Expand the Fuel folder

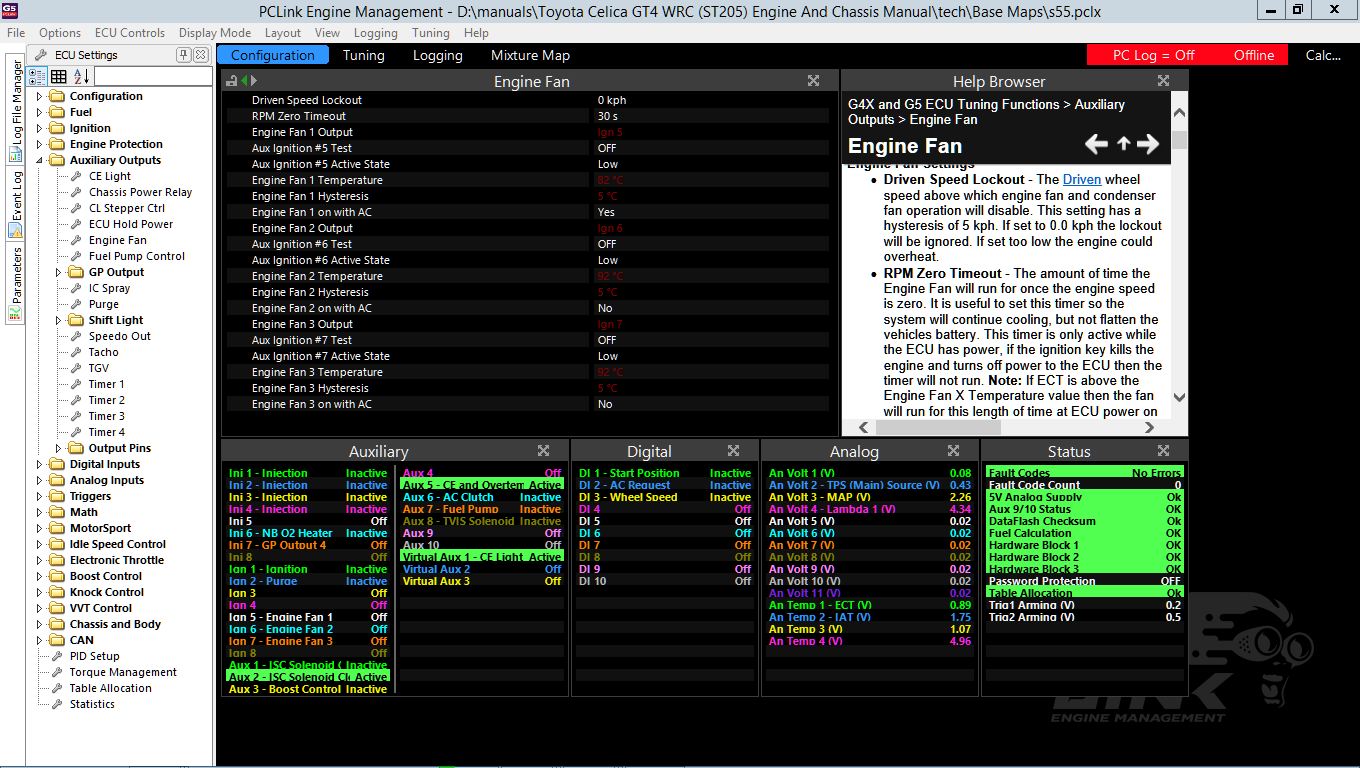pos(40,112)
